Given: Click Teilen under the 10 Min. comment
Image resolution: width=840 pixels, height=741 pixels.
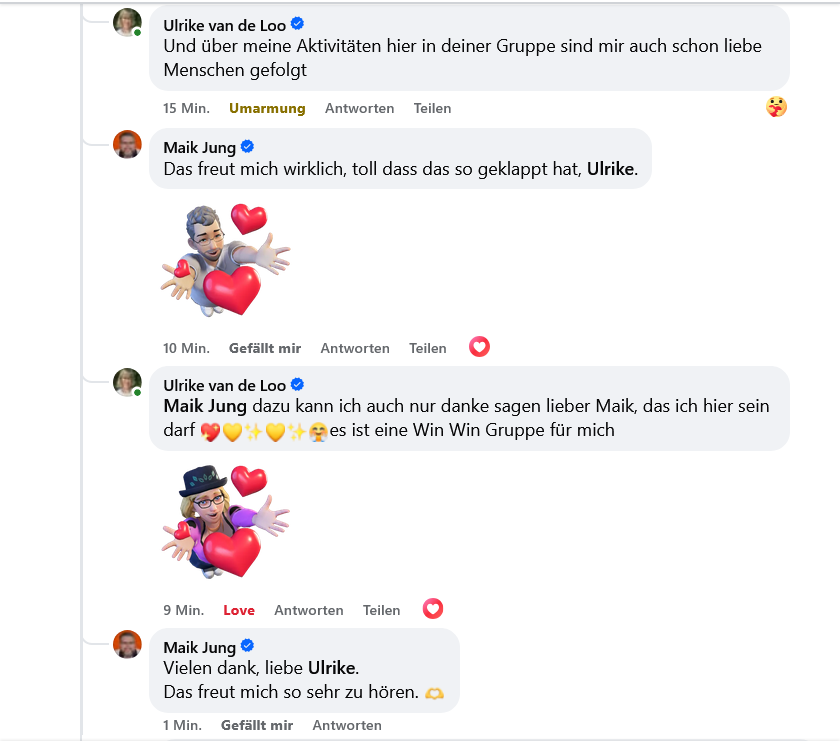Looking at the screenshot, I should 428,348.
